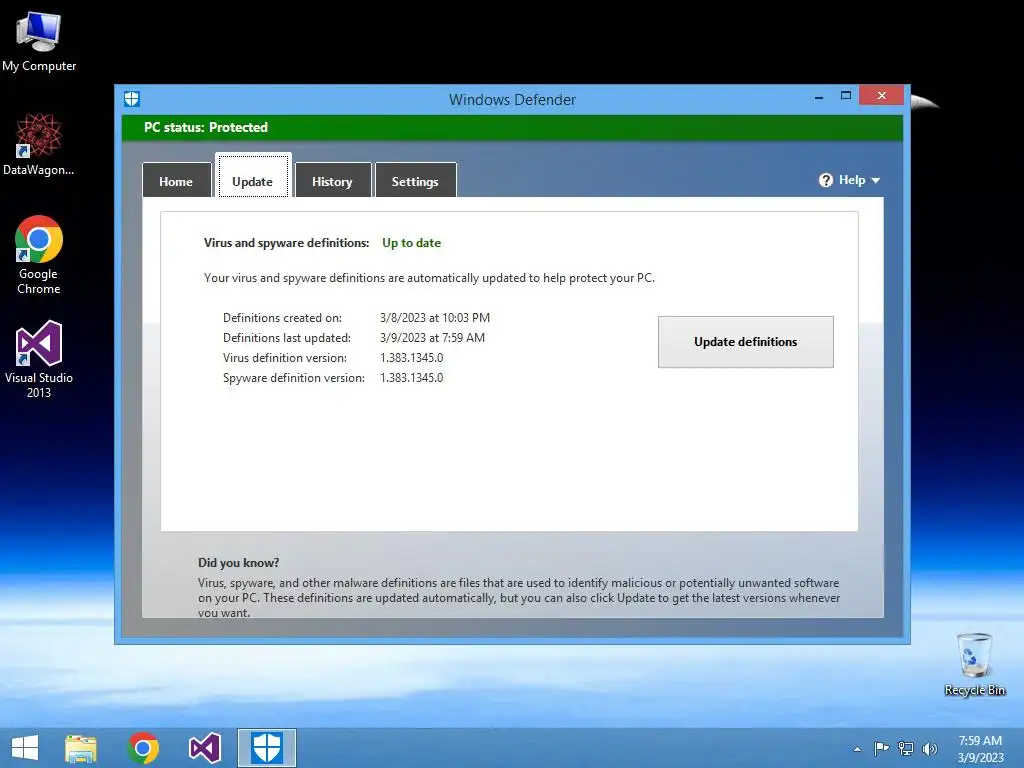Open the DataWagon desktop shortcut
Image resolution: width=1024 pixels, height=768 pixels.
(x=39, y=144)
